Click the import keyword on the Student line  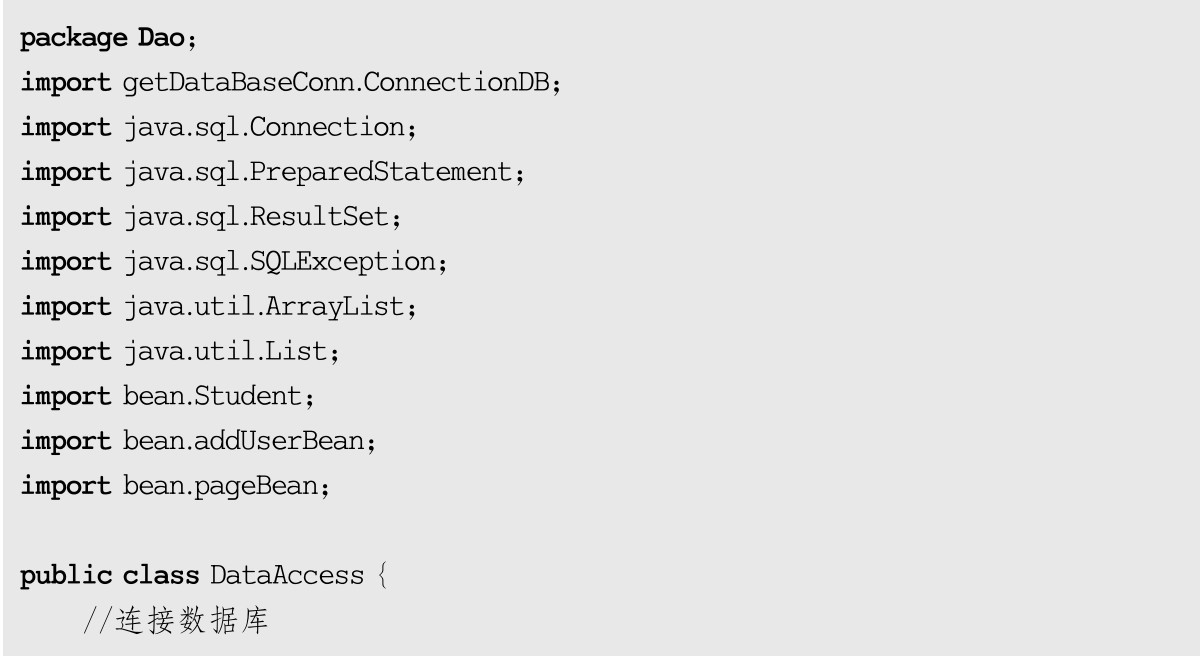point(66,396)
